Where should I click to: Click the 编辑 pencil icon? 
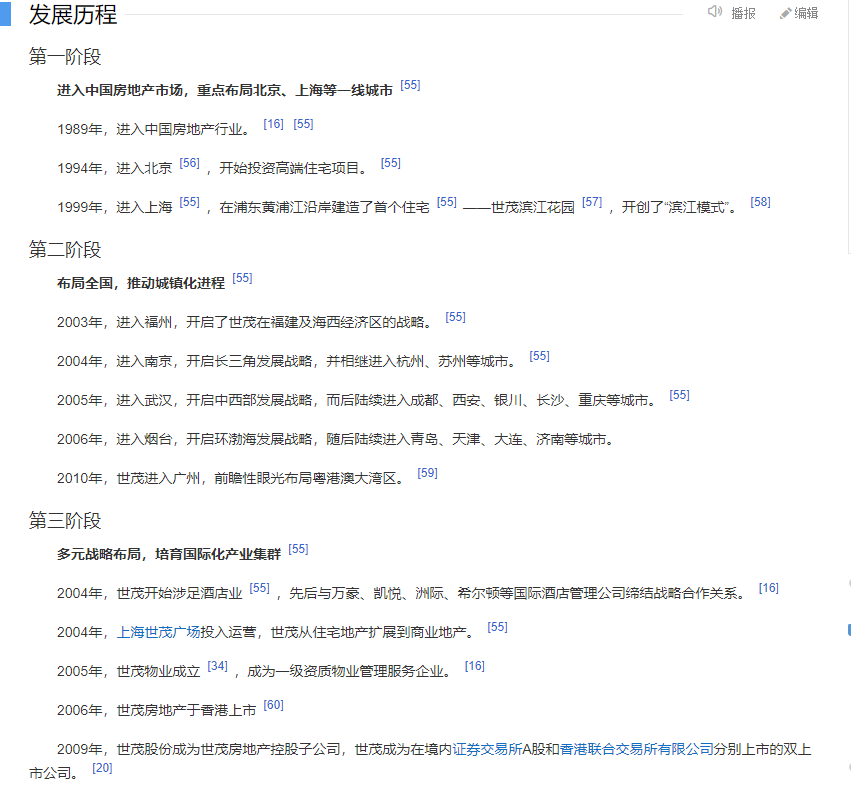(x=785, y=14)
